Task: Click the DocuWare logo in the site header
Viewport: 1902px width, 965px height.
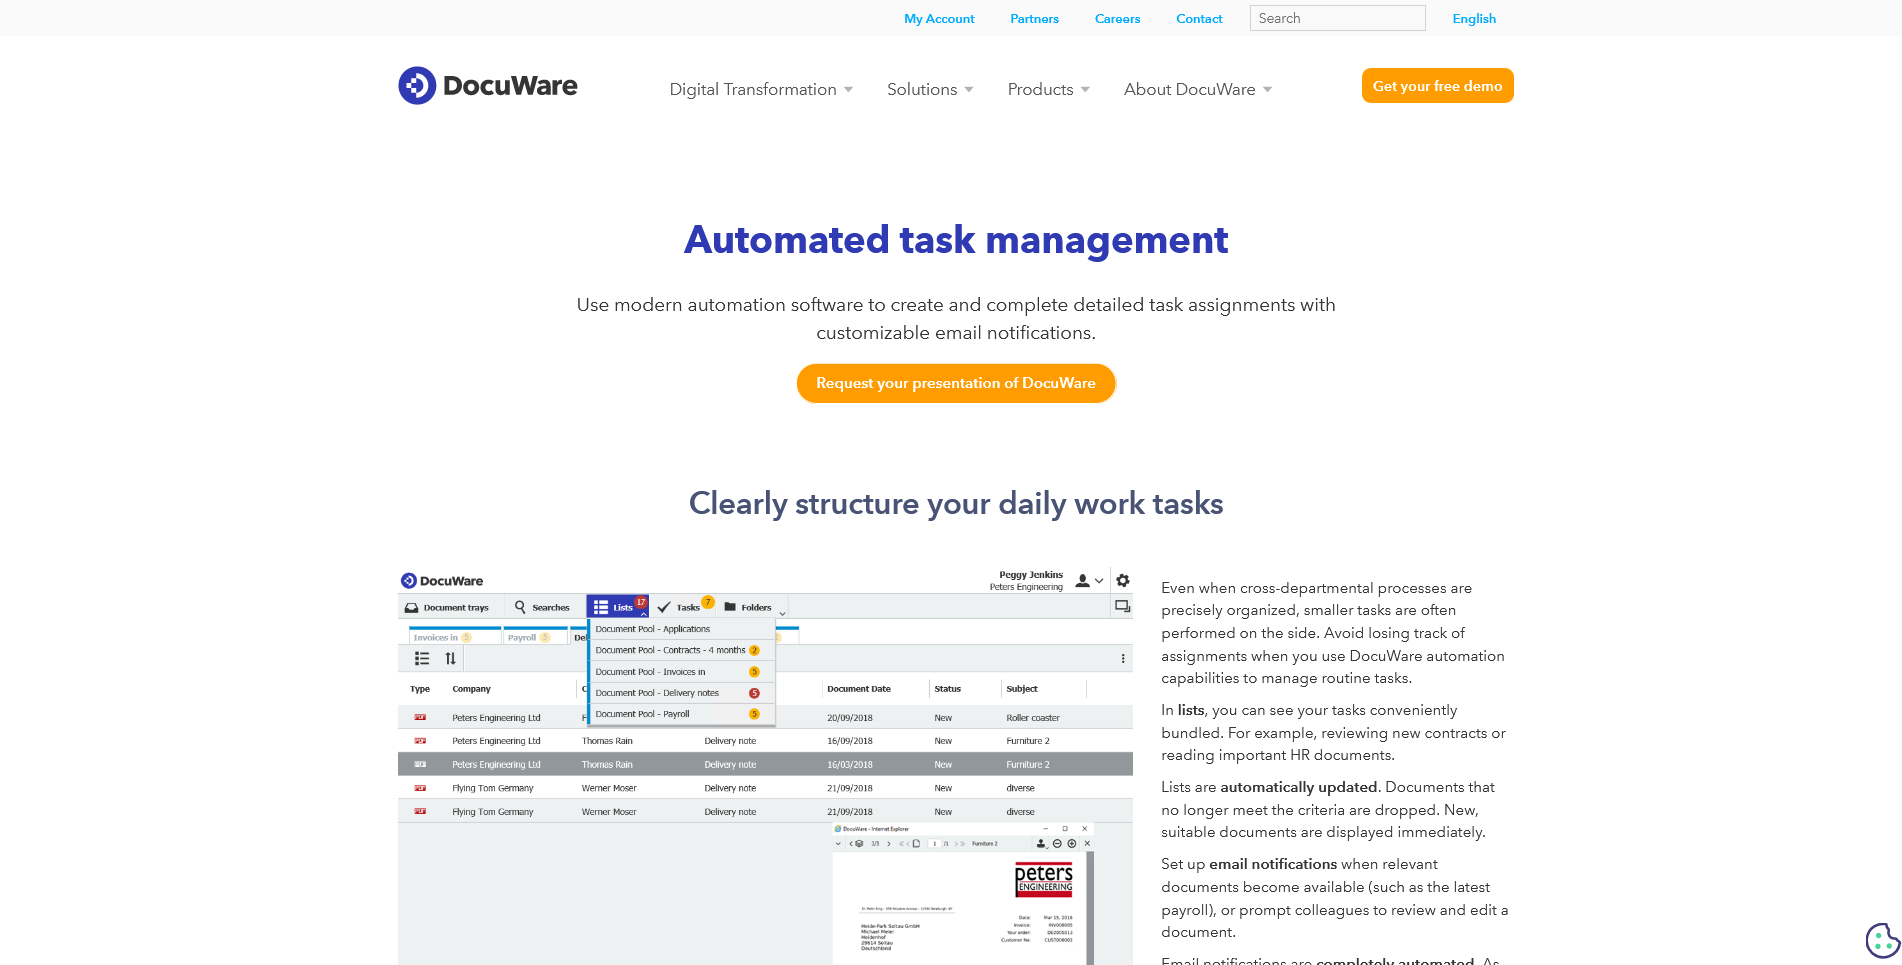Action: [x=487, y=86]
